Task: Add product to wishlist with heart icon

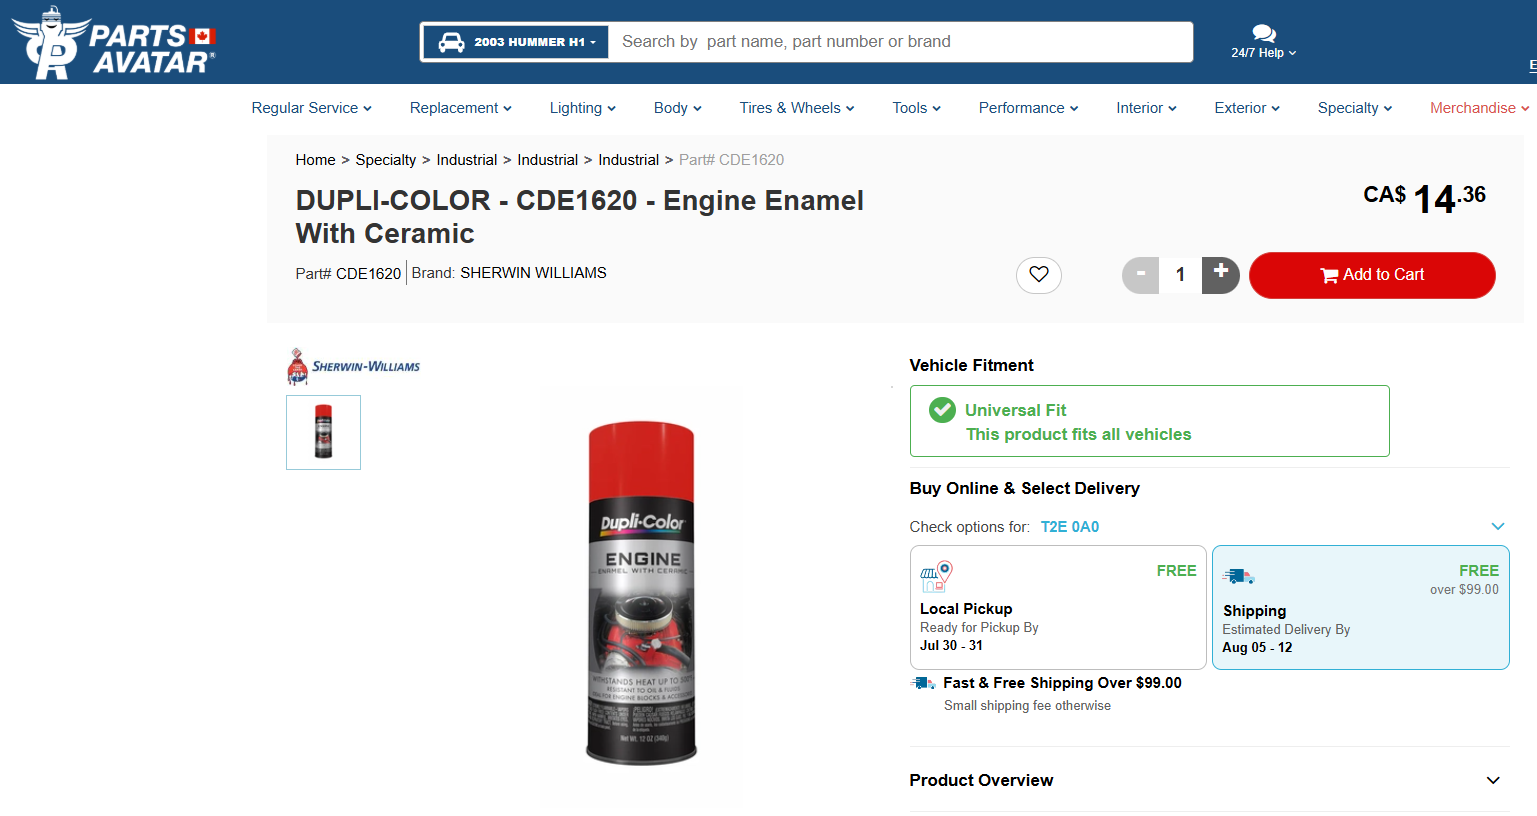Action: click(1038, 275)
